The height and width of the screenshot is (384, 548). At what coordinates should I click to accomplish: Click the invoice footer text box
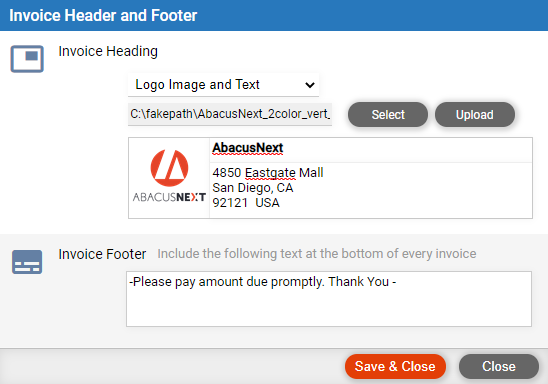(329, 299)
